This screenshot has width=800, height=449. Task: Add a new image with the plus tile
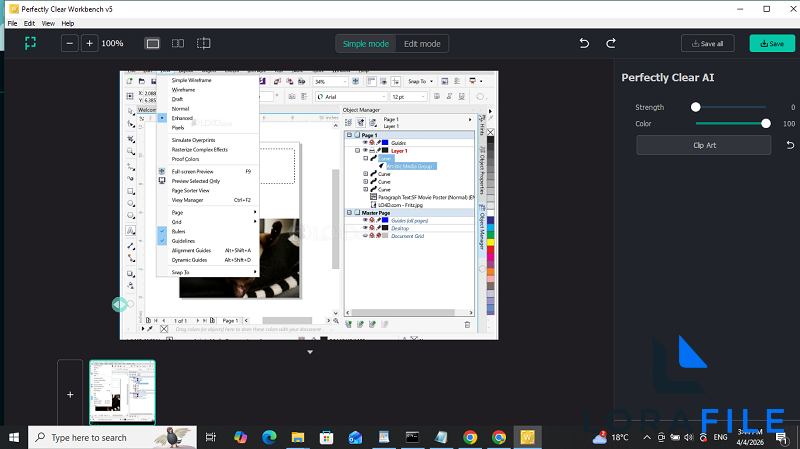coord(70,394)
